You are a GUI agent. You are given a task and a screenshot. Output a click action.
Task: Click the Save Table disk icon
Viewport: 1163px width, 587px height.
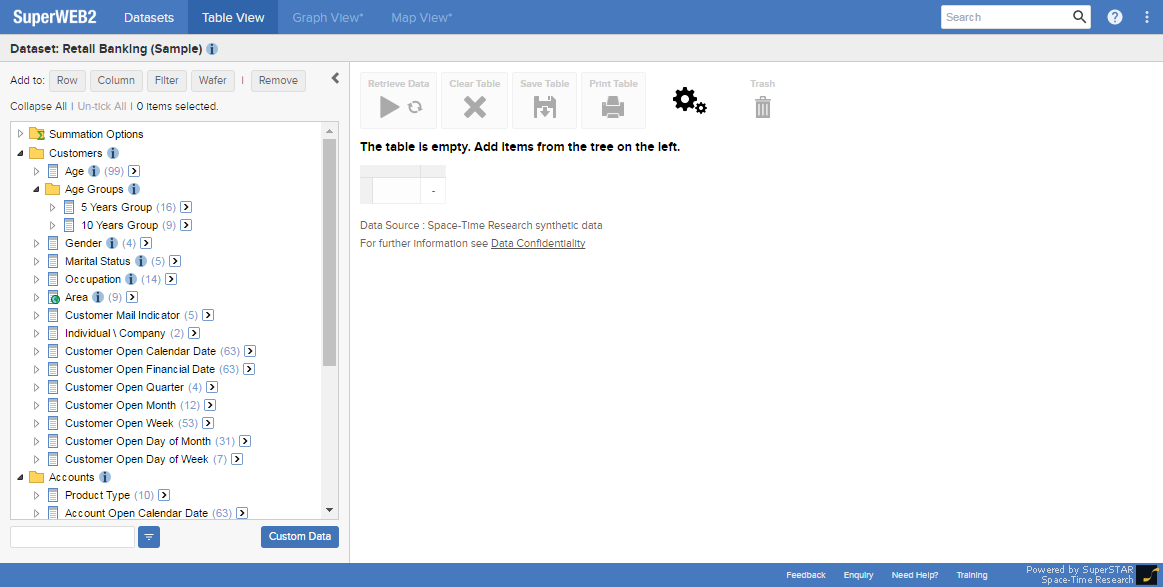tap(545, 107)
